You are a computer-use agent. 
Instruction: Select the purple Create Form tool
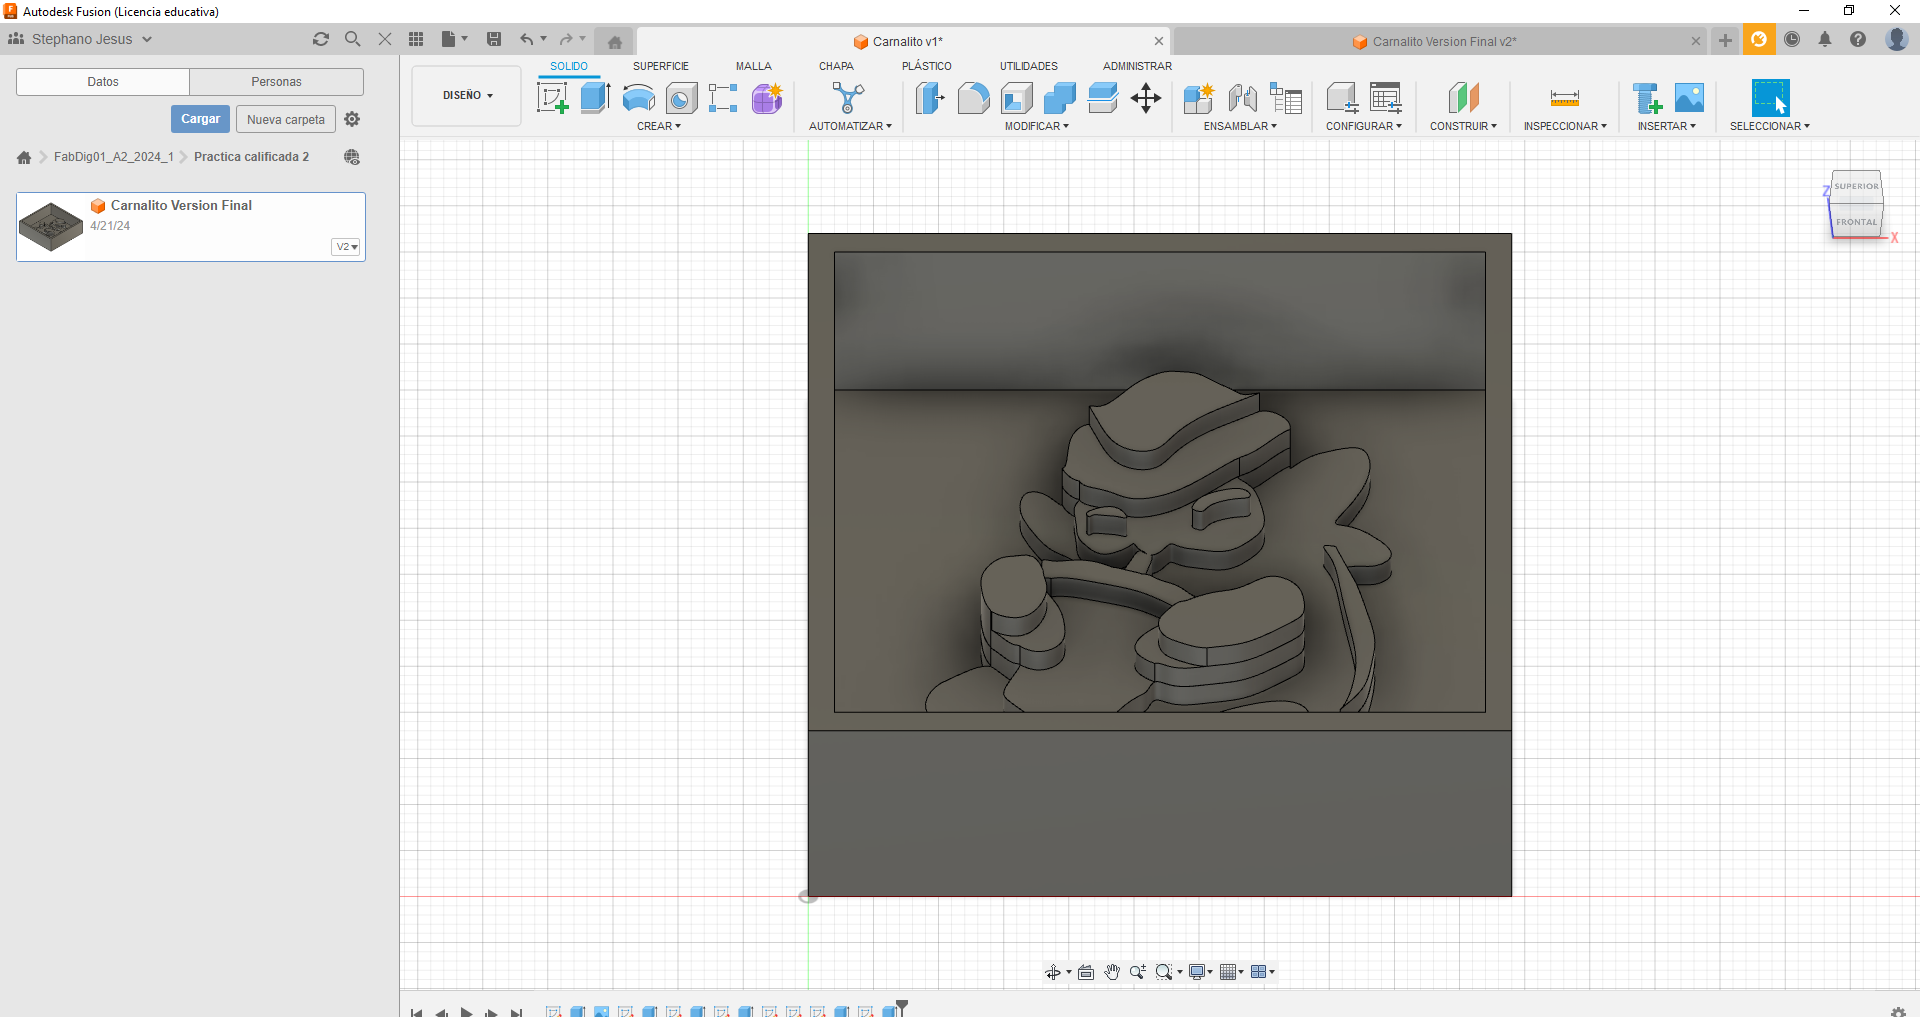point(767,98)
